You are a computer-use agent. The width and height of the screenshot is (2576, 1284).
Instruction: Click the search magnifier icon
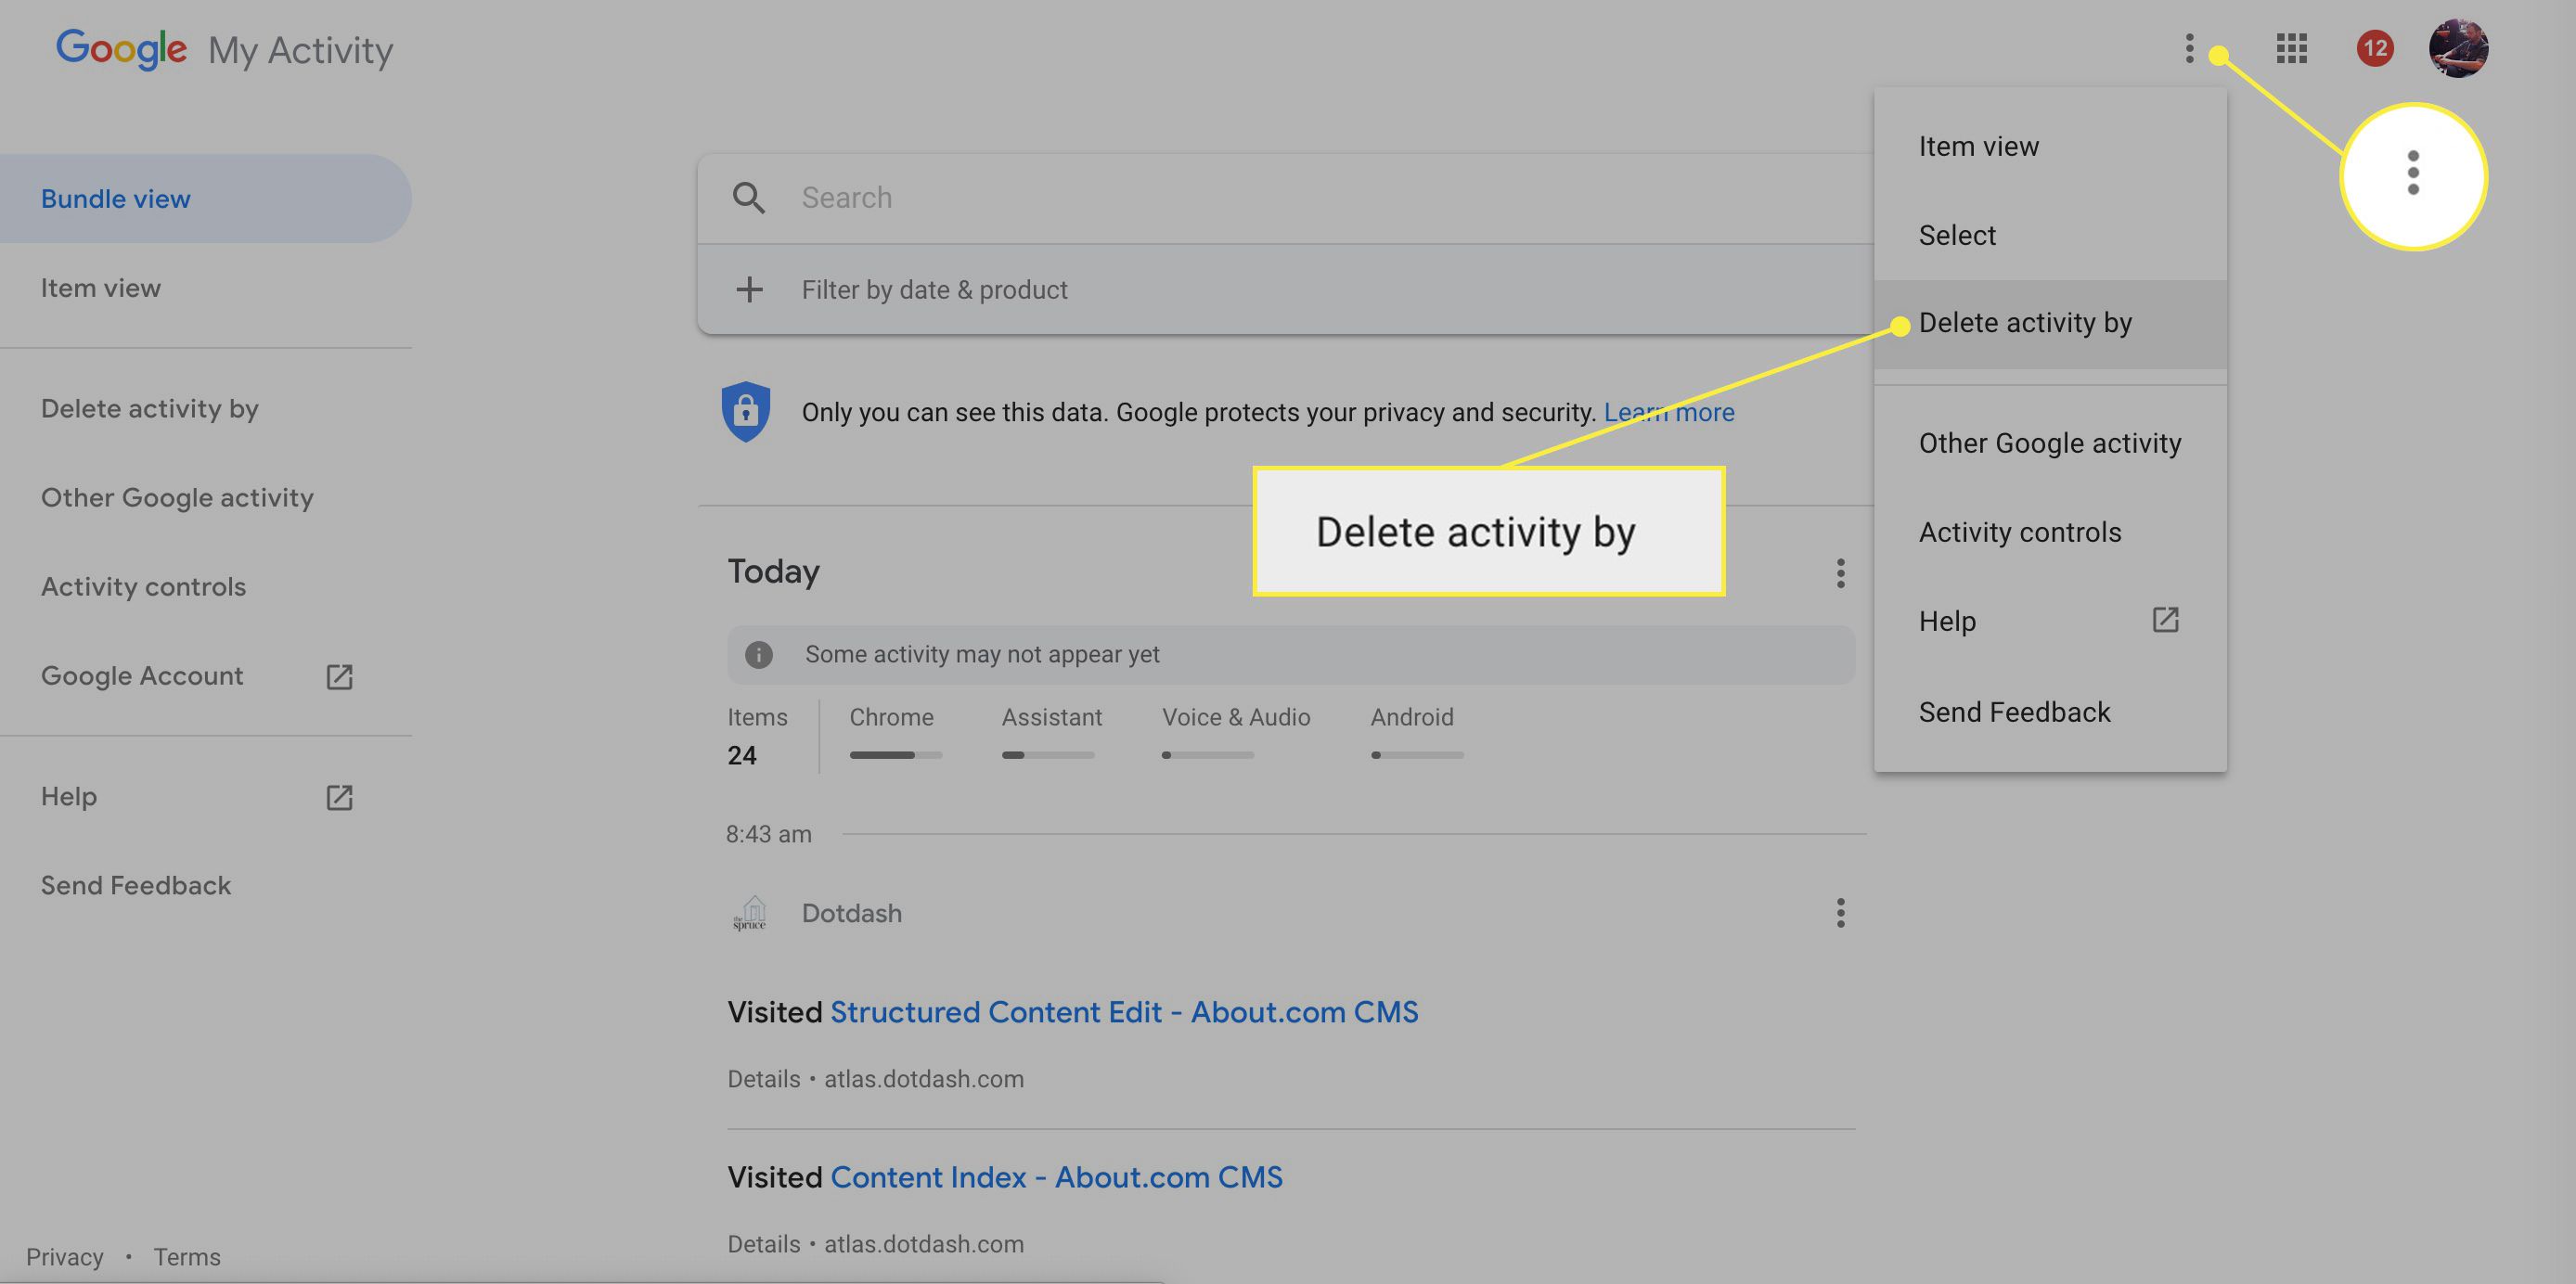749,198
